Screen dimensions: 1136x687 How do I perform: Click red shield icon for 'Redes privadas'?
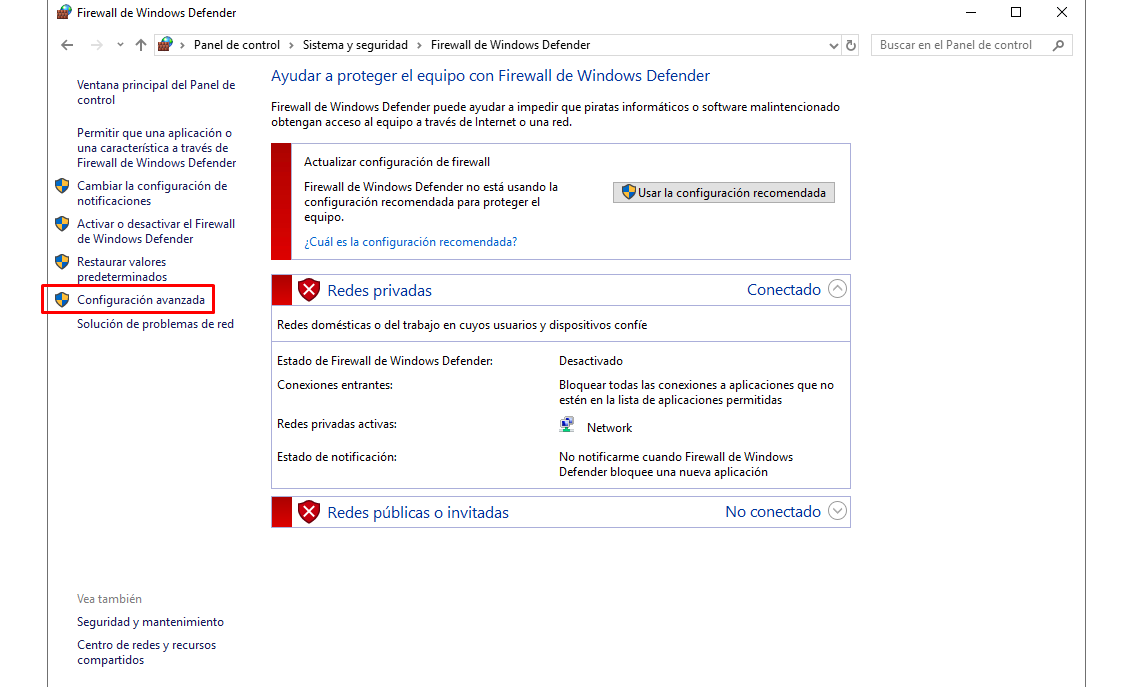tap(309, 290)
